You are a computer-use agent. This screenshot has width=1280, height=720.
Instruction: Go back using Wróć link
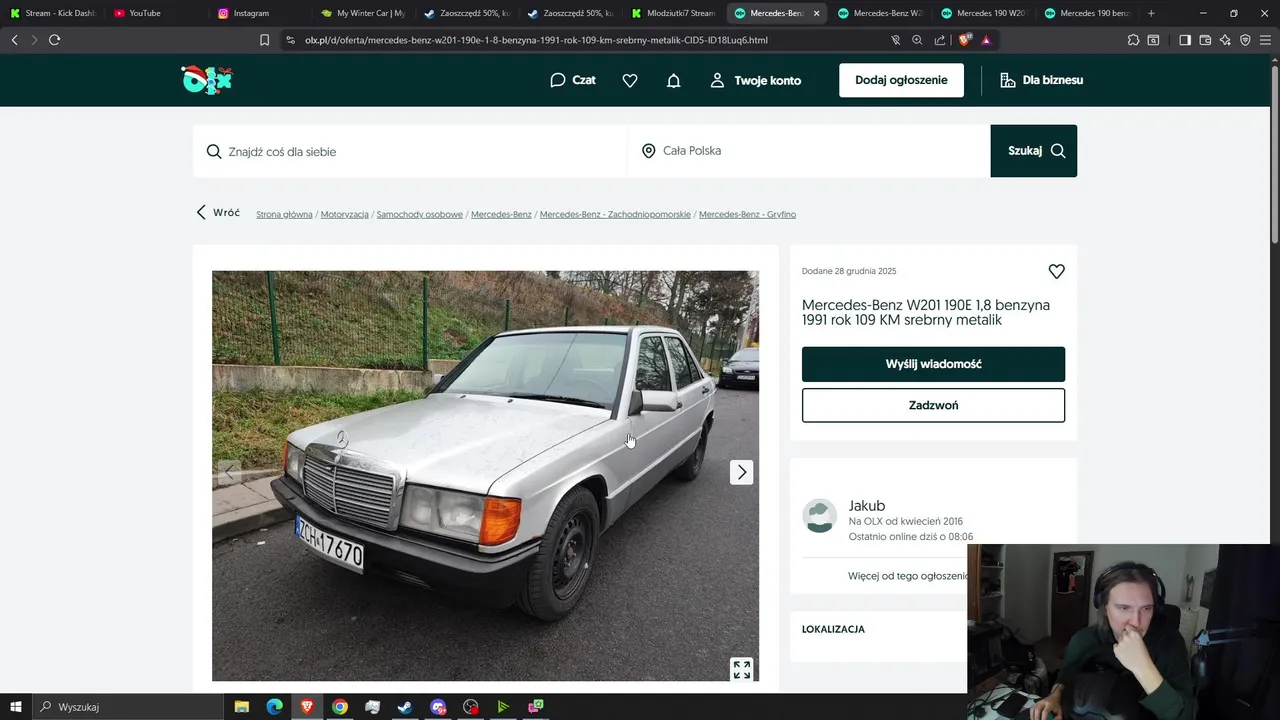218,213
